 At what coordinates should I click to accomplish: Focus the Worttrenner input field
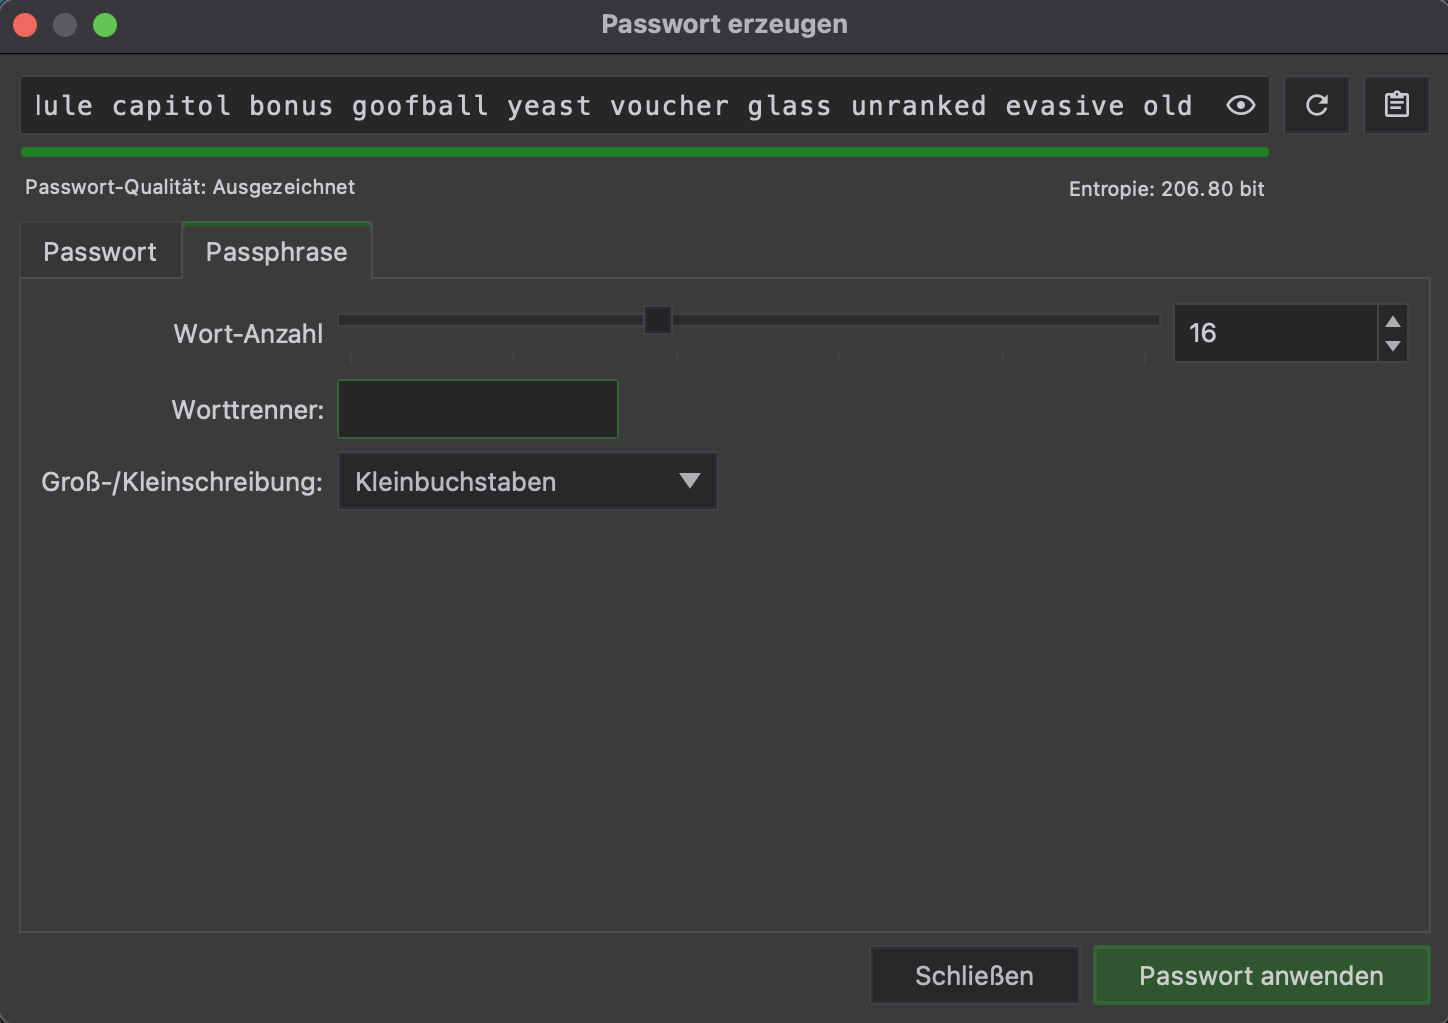(x=478, y=409)
